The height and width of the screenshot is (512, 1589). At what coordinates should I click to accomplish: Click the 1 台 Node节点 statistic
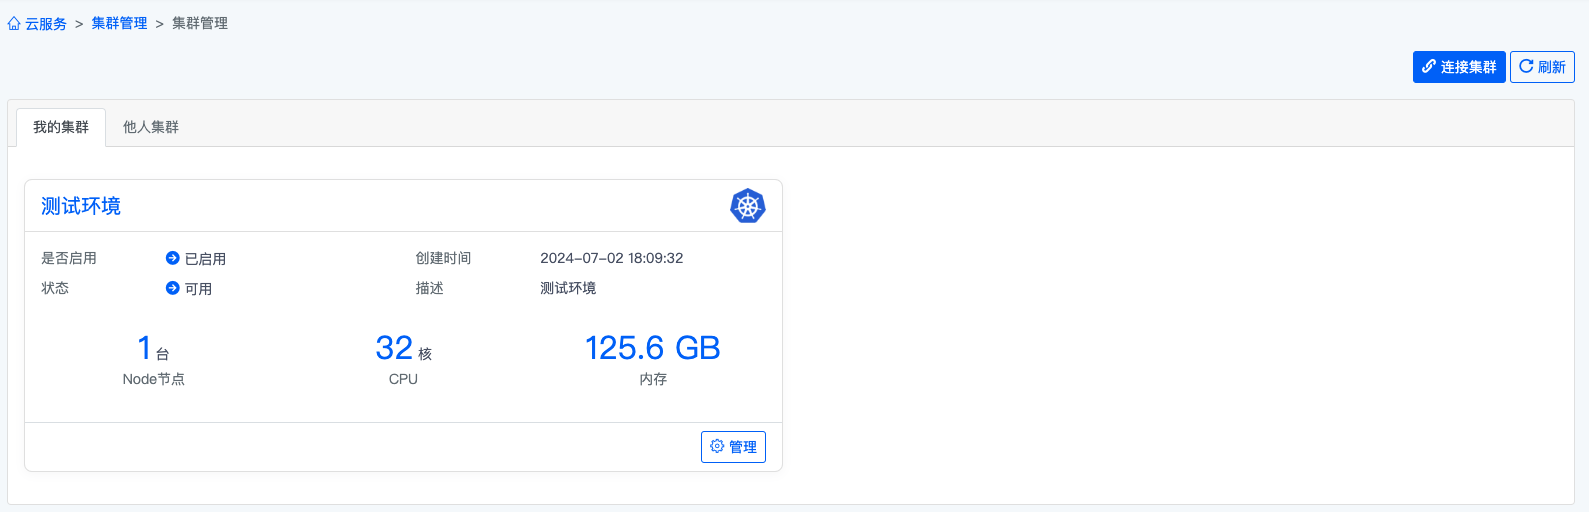point(154,359)
